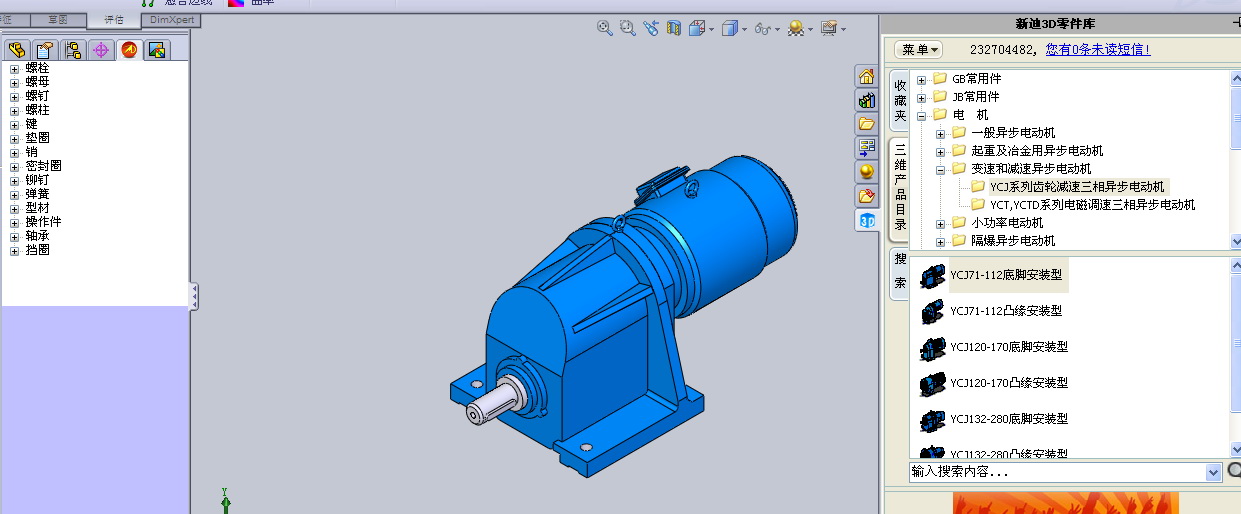Switch to the 评估 ribbon tab
The width and height of the screenshot is (1241, 514).
point(114,19)
